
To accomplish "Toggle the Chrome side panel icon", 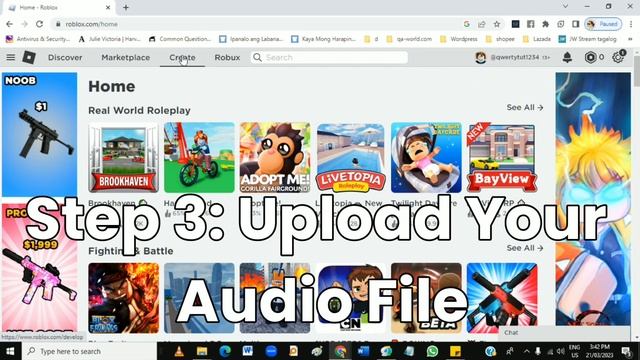I will (x=576, y=24).
